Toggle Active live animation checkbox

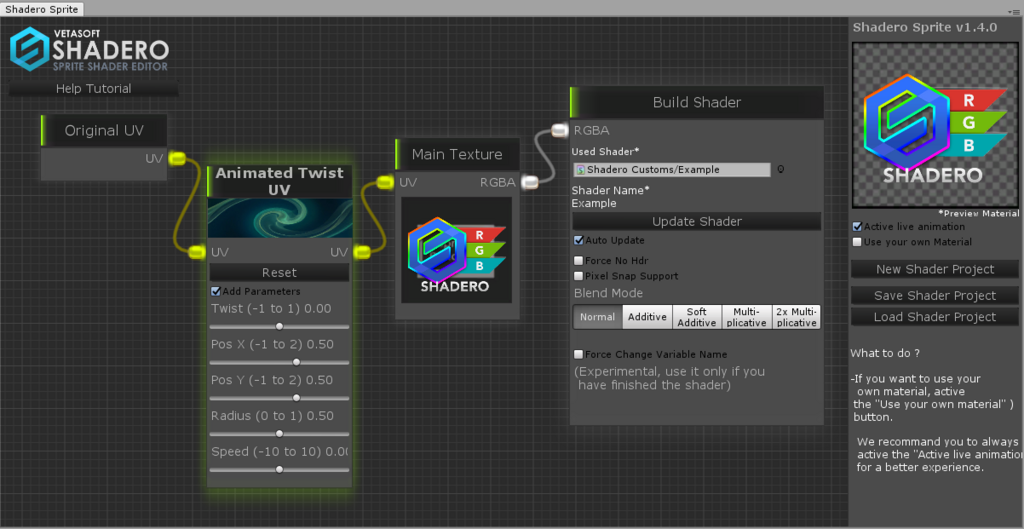pos(857,227)
